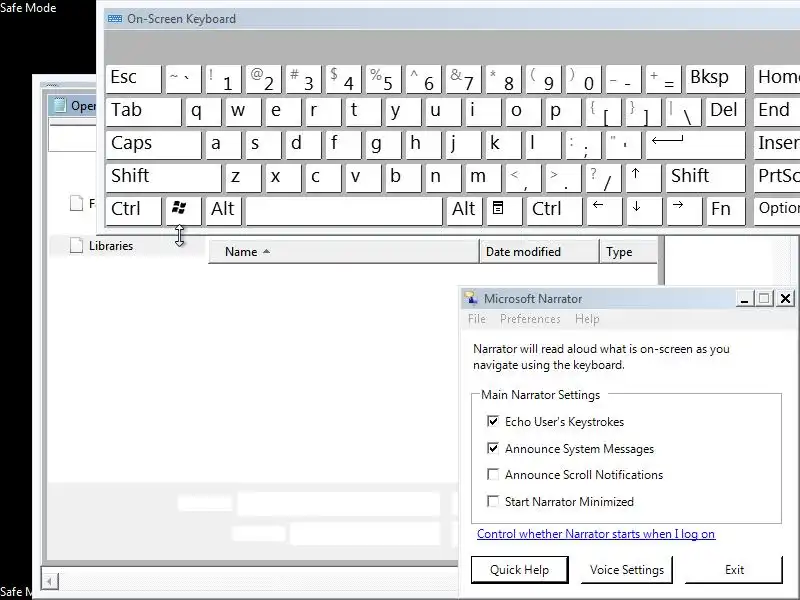Click the Windows logo key on the keyboard
The image size is (800, 600).
pyautogui.click(x=184, y=210)
